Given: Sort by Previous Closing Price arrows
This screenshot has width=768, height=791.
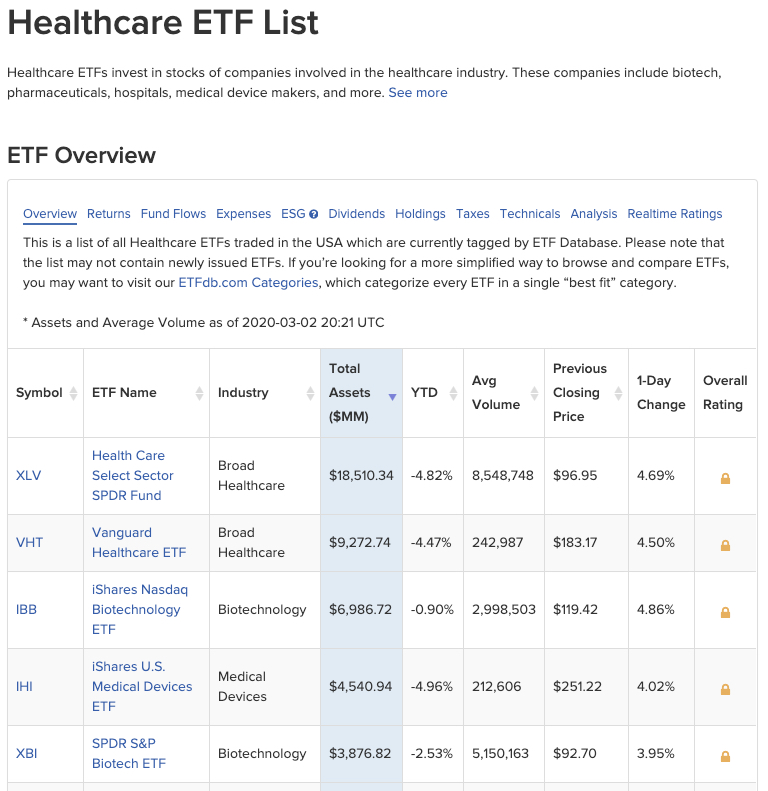Looking at the screenshot, I should [618, 393].
